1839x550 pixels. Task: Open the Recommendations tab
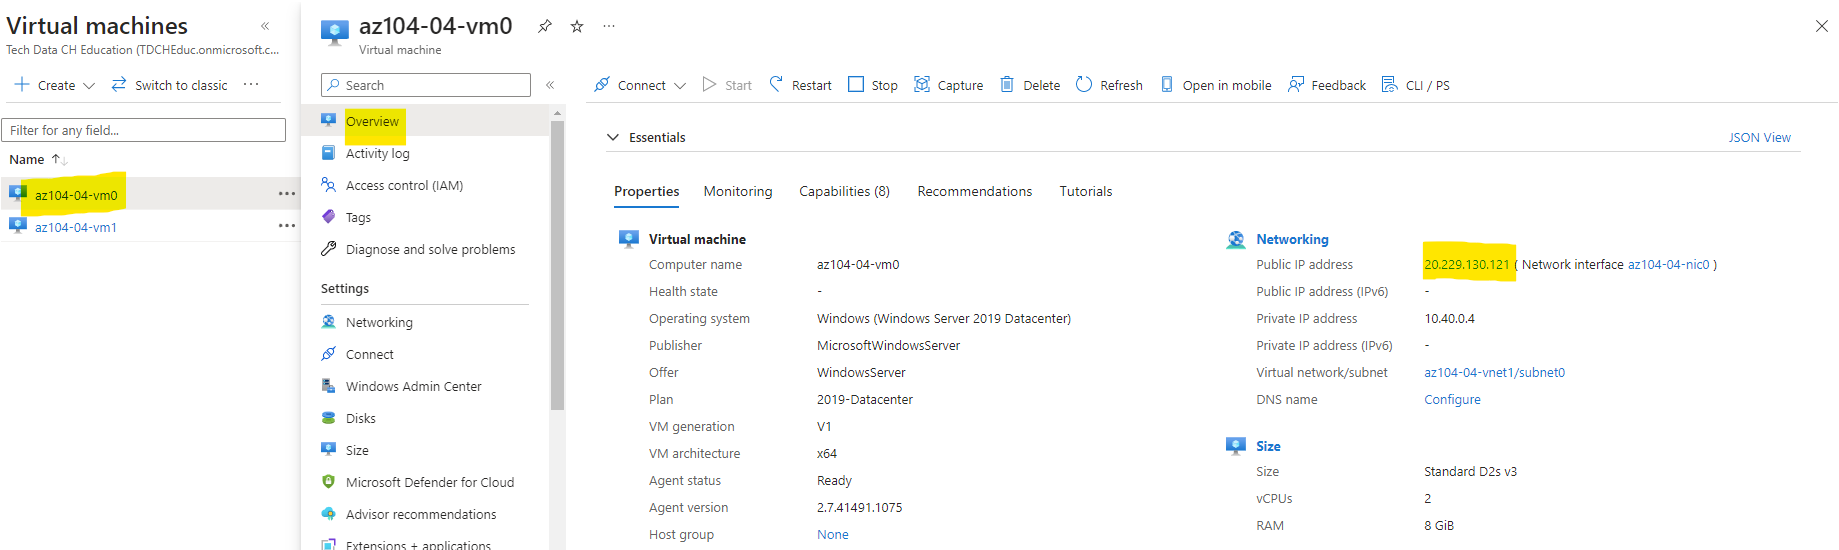[x=975, y=191]
